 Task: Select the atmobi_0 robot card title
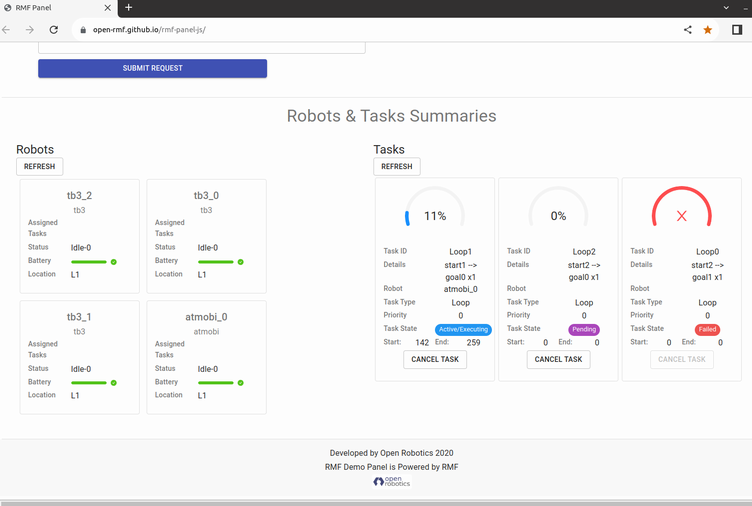(x=206, y=317)
